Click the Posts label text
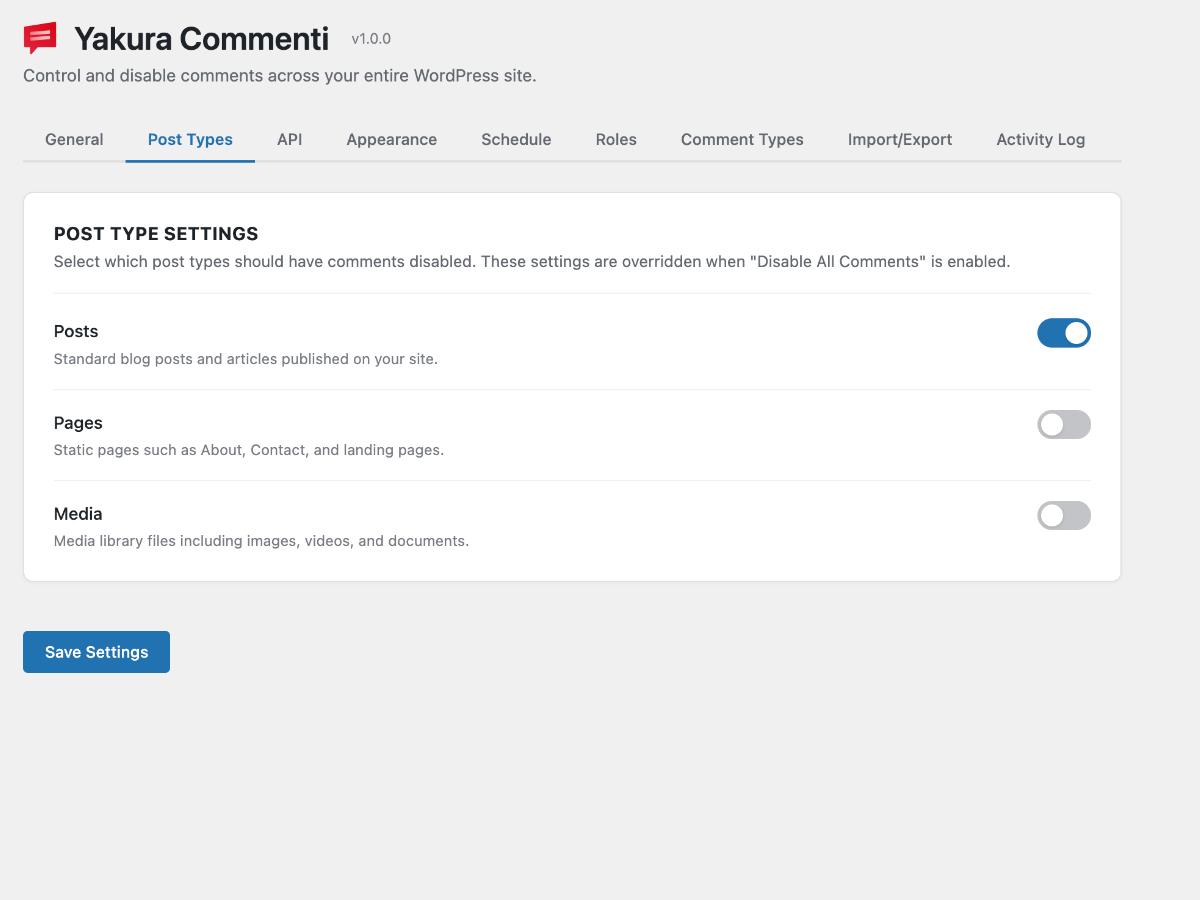 pos(75,331)
